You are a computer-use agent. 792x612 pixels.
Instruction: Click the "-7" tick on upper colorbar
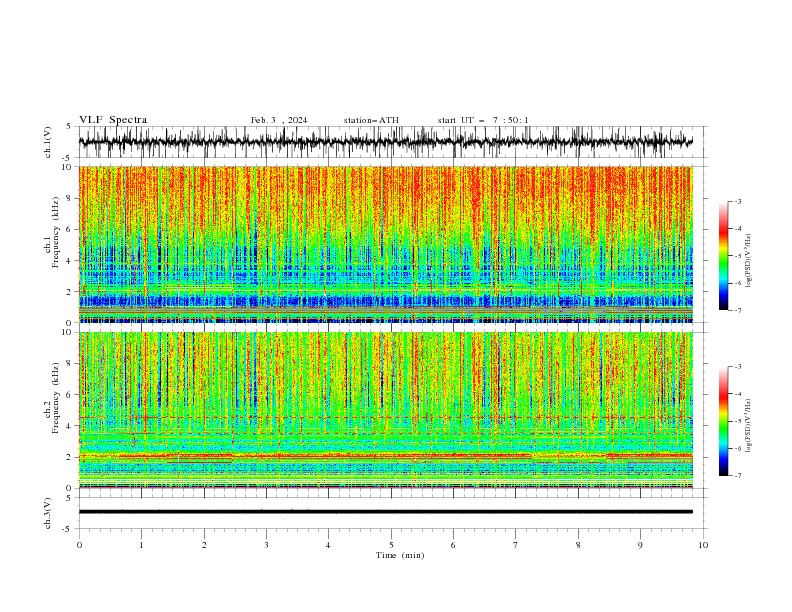[x=737, y=311]
